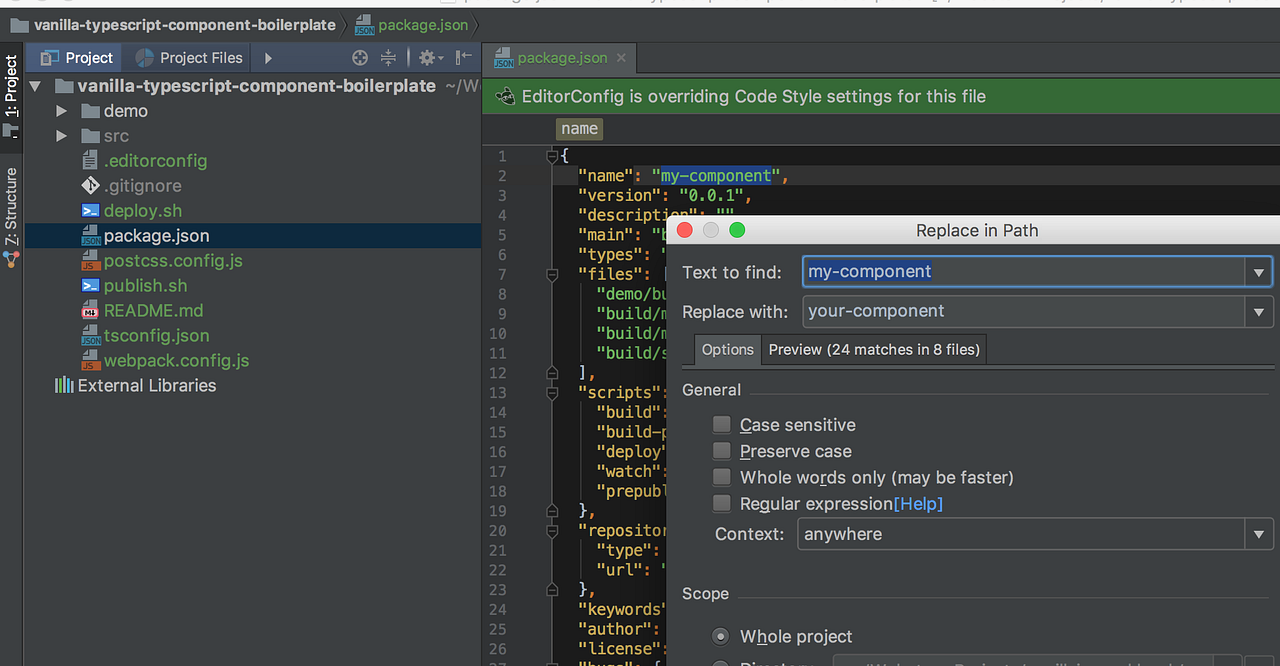Viewport: 1280px width, 666px height.
Task: Select the webpack.config.js file
Action: click(176, 361)
